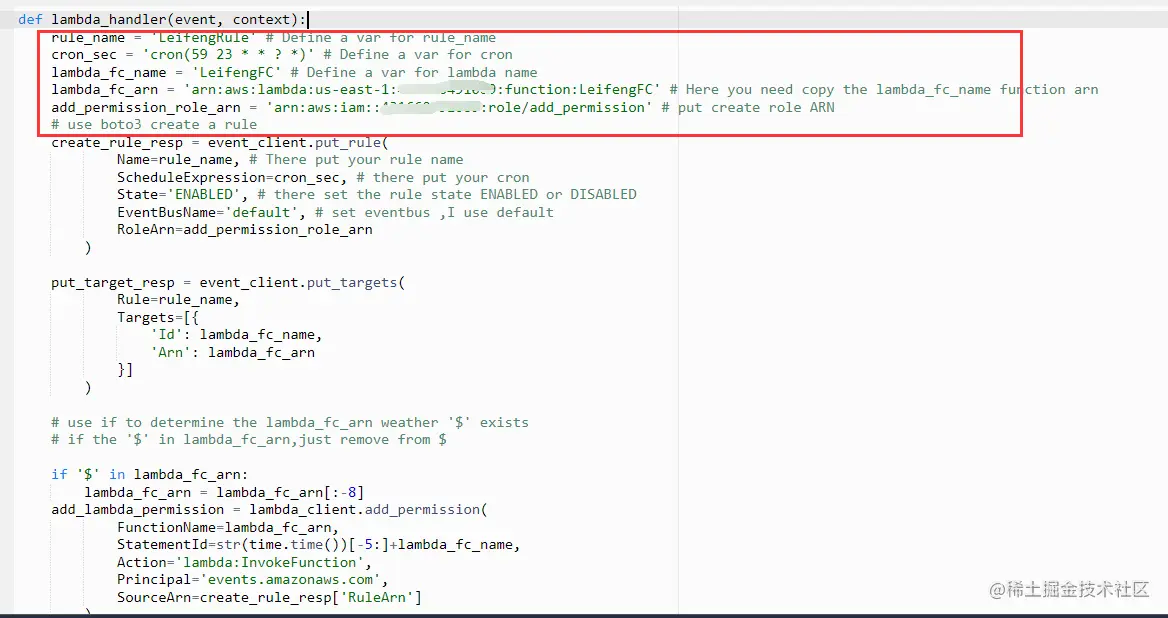Click the add_permission_role_arn variable assignment
The height and width of the screenshot is (618, 1168).
point(351,107)
